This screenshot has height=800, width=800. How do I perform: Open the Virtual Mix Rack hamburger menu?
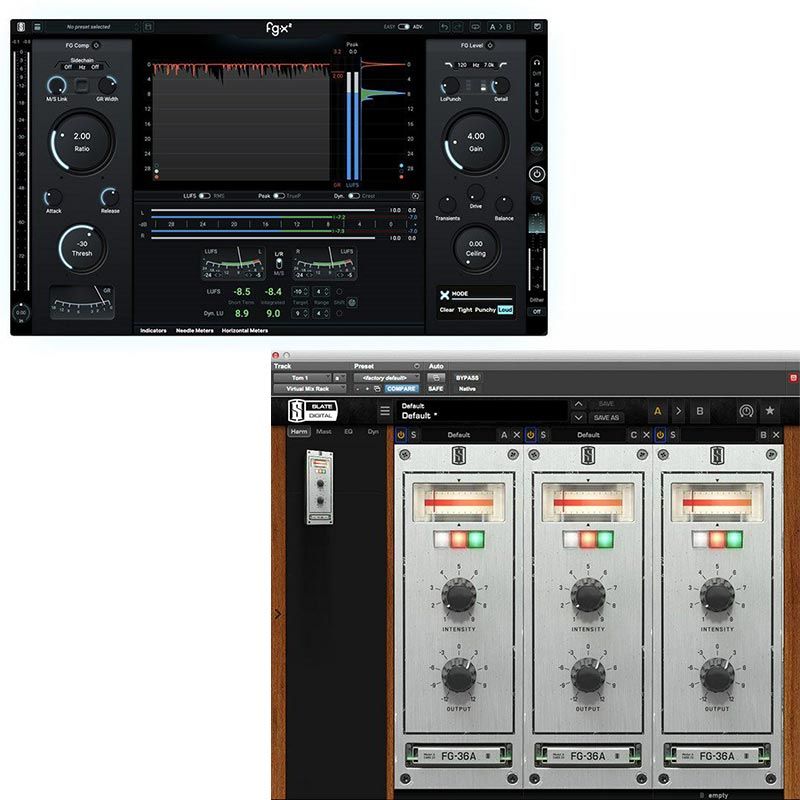tap(385, 411)
